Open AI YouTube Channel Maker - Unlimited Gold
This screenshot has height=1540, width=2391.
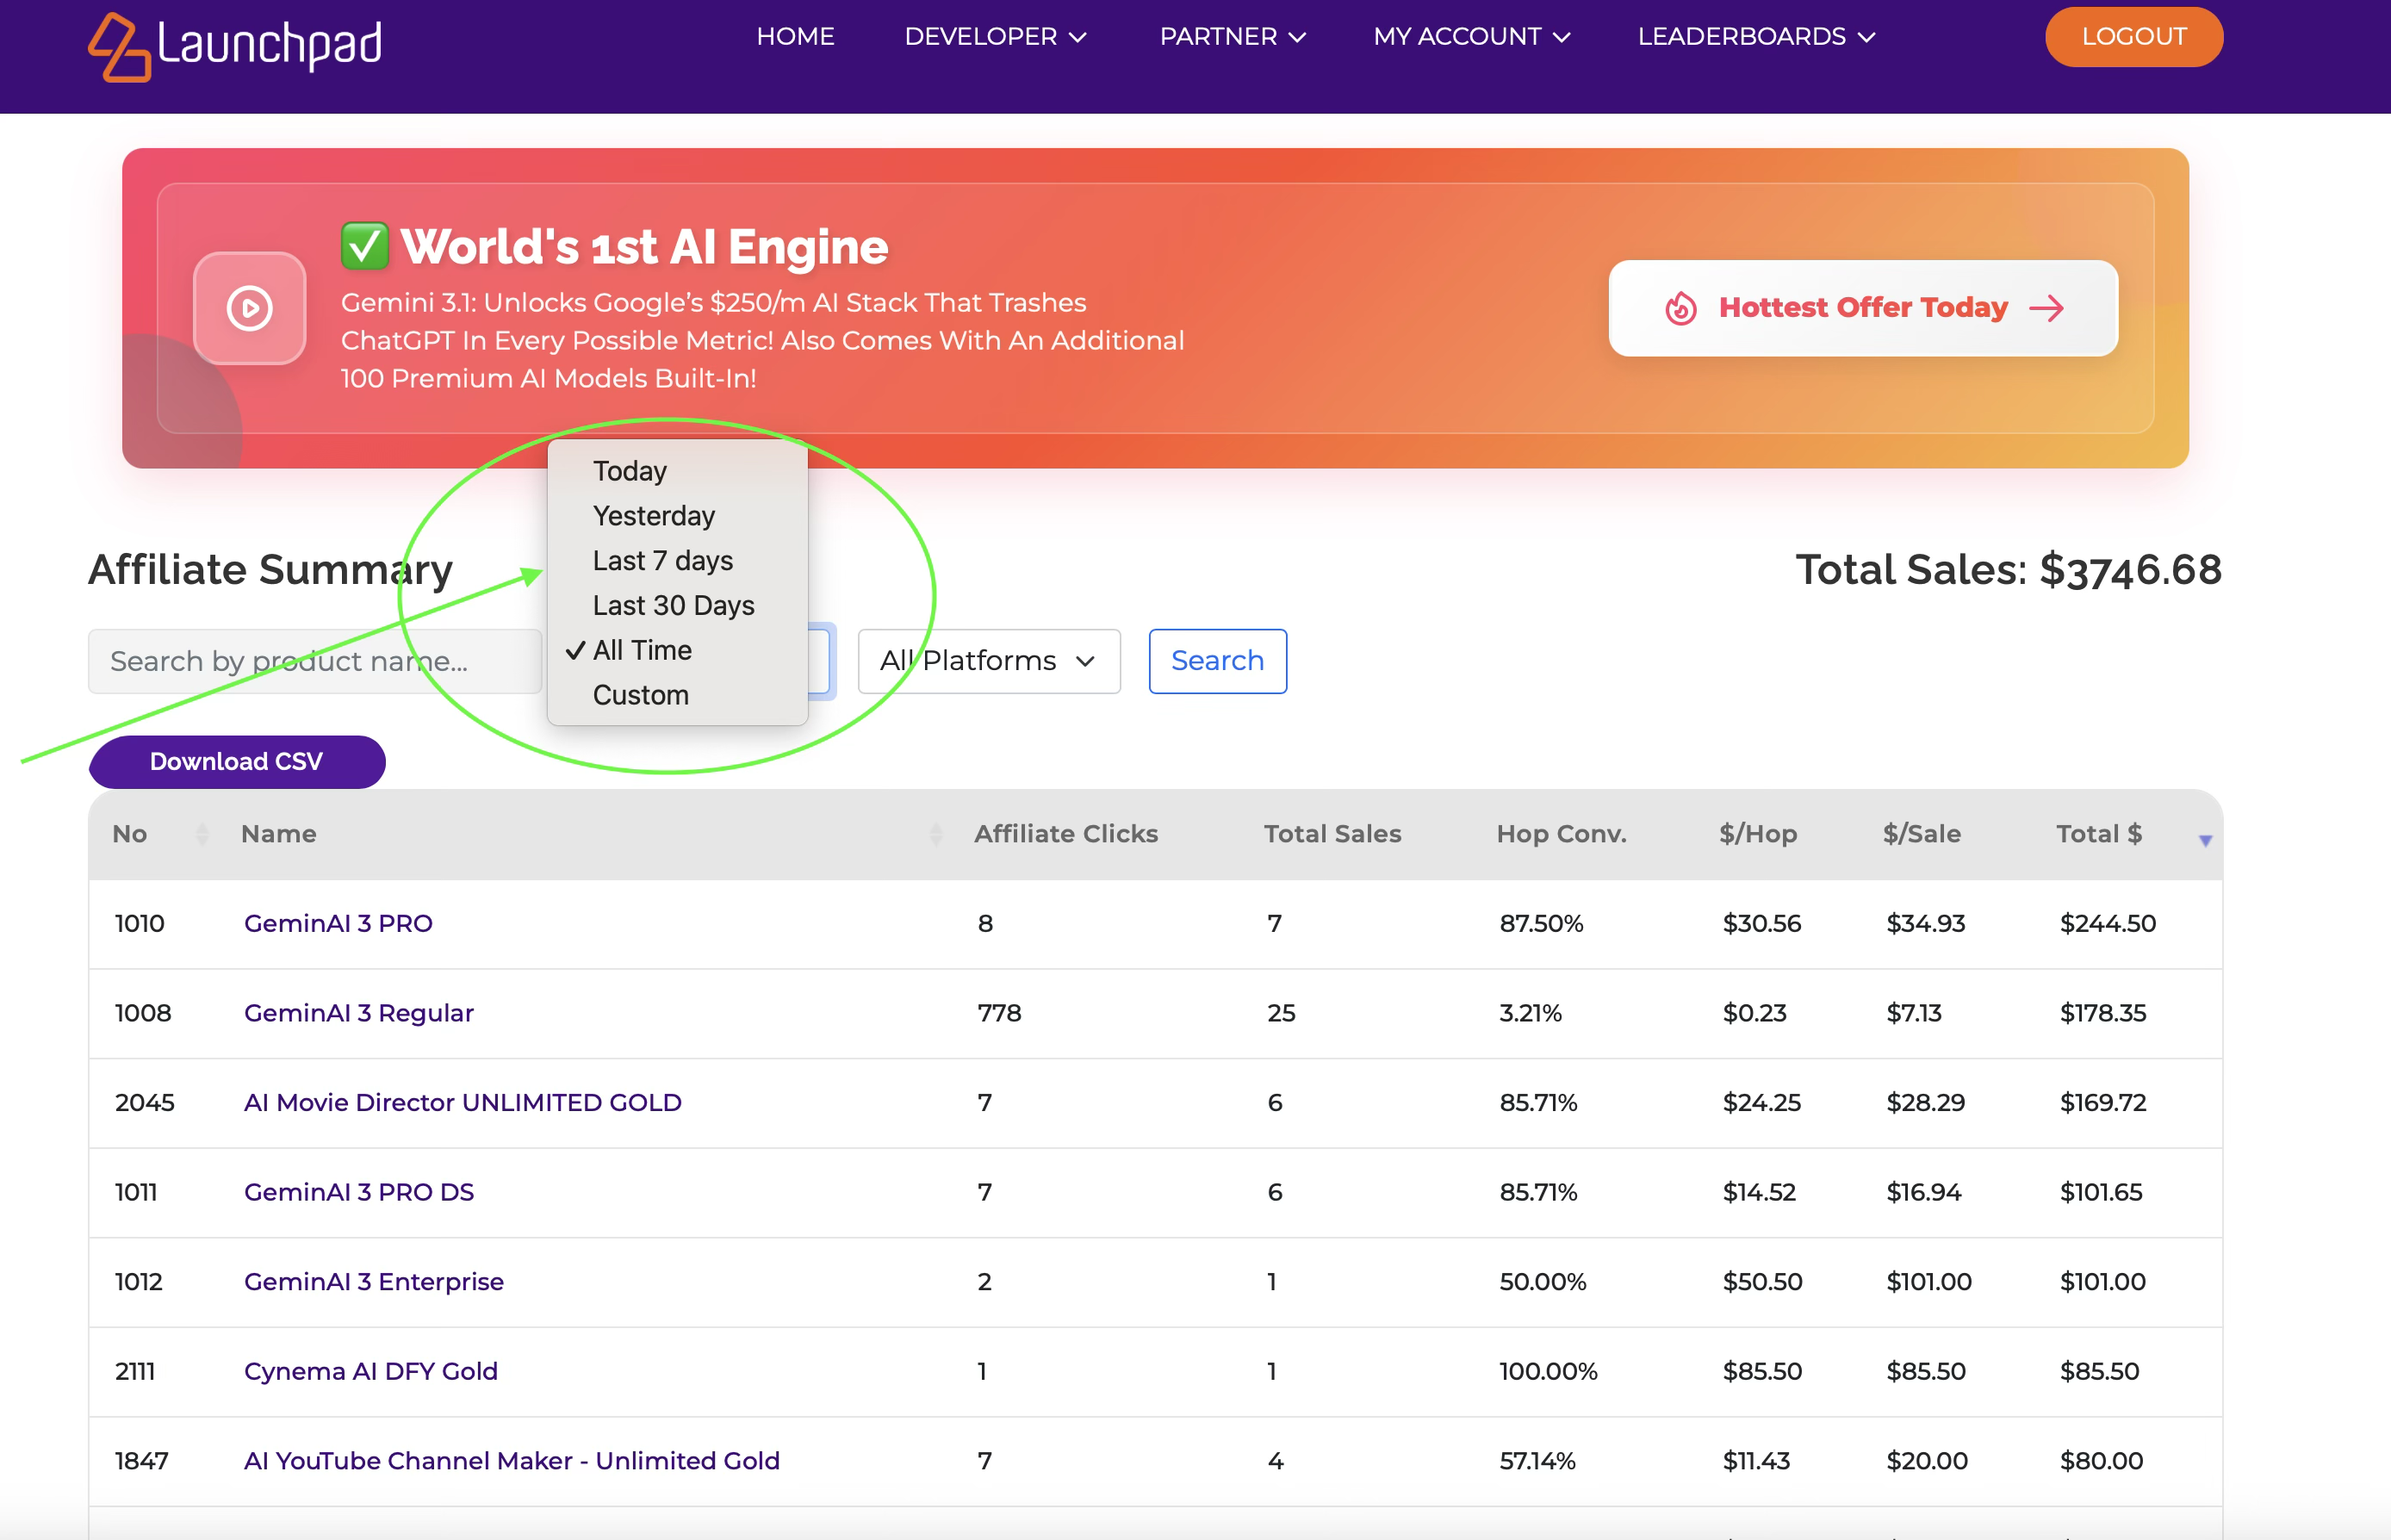click(x=512, y=1461)
